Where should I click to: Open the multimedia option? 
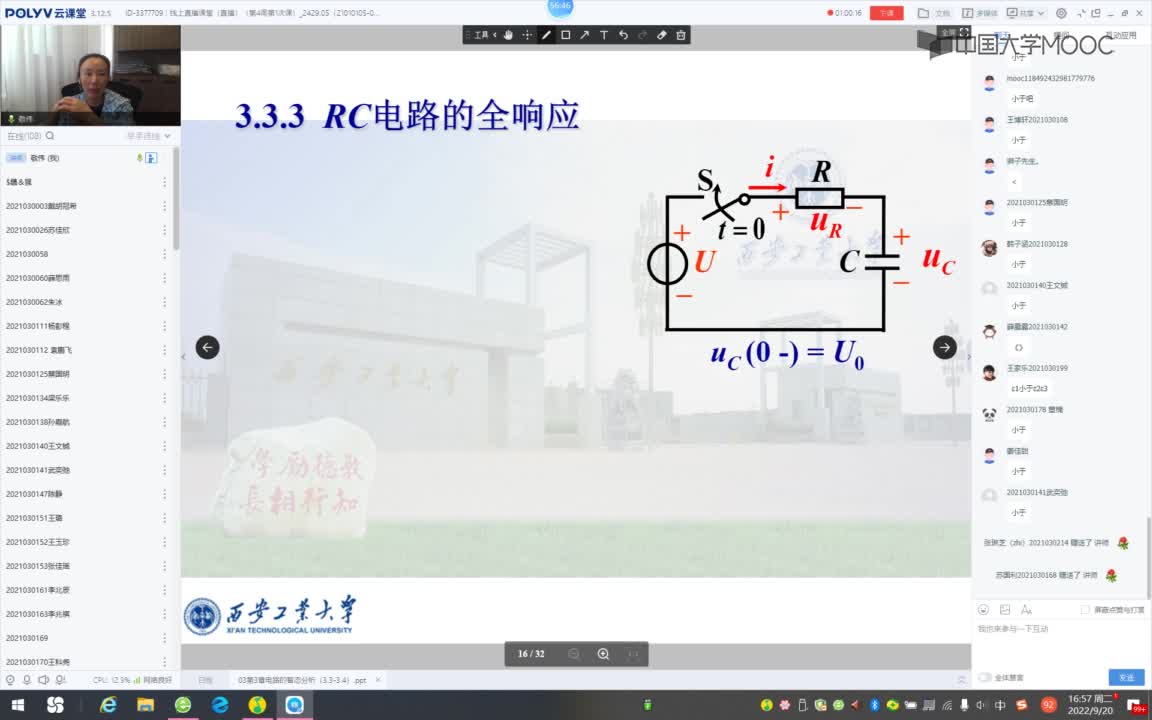(979, 13)
